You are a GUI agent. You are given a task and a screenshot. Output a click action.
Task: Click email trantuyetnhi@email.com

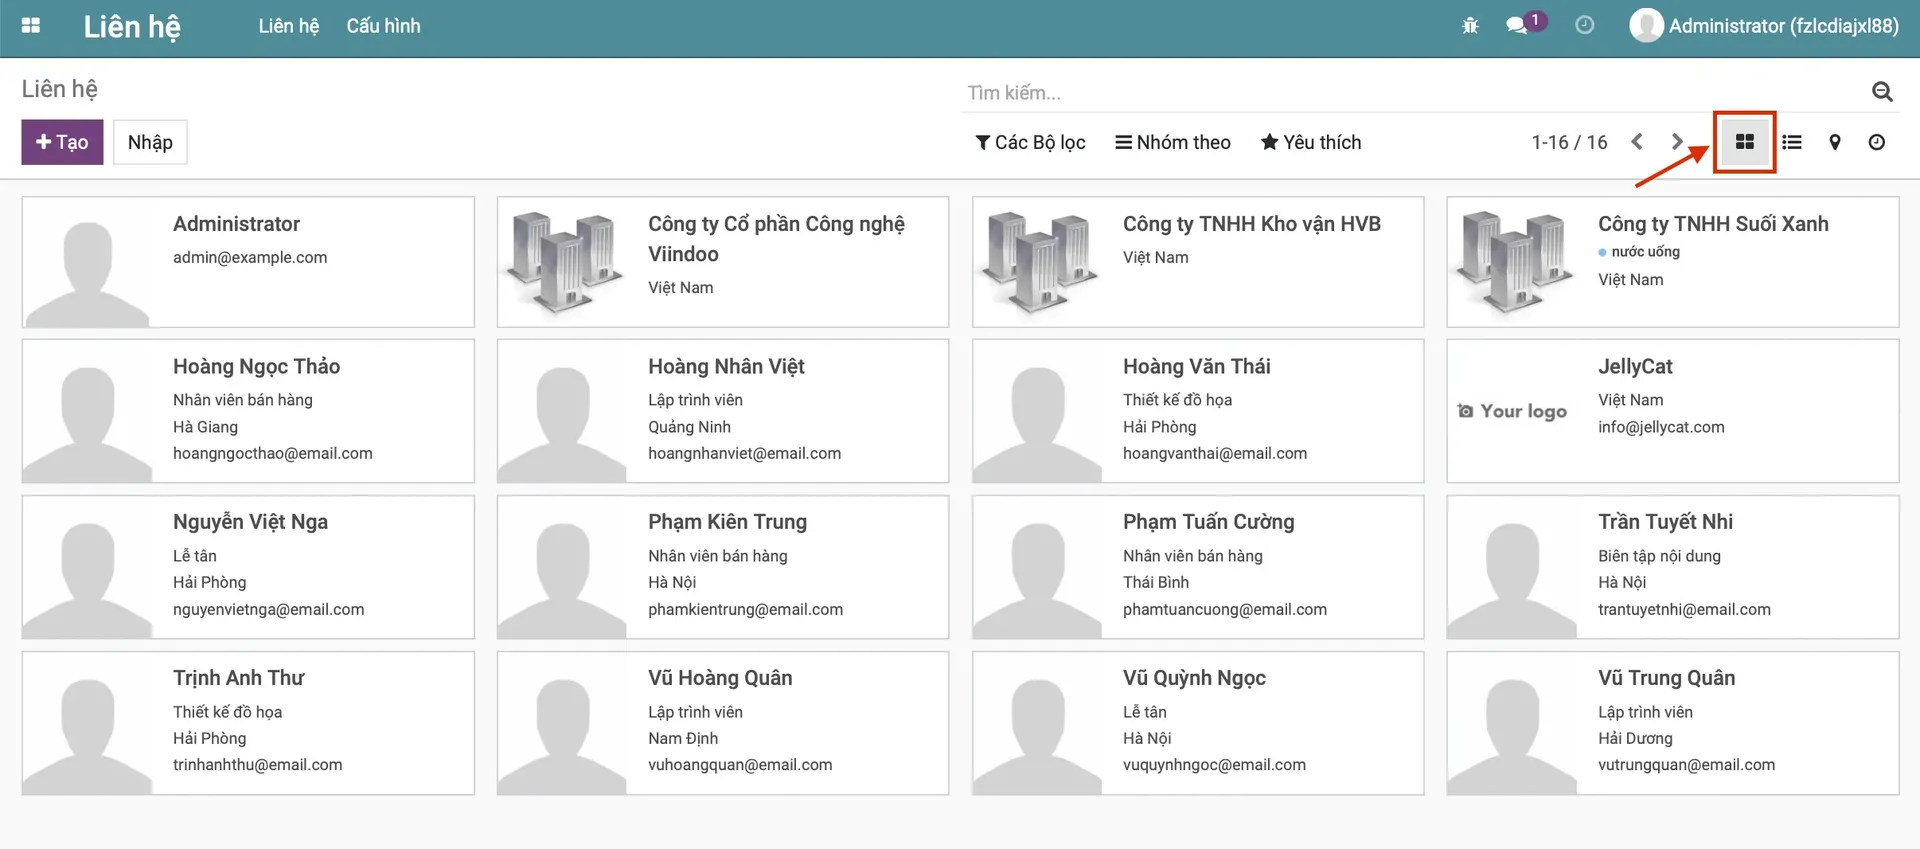tap(1684, 609)
